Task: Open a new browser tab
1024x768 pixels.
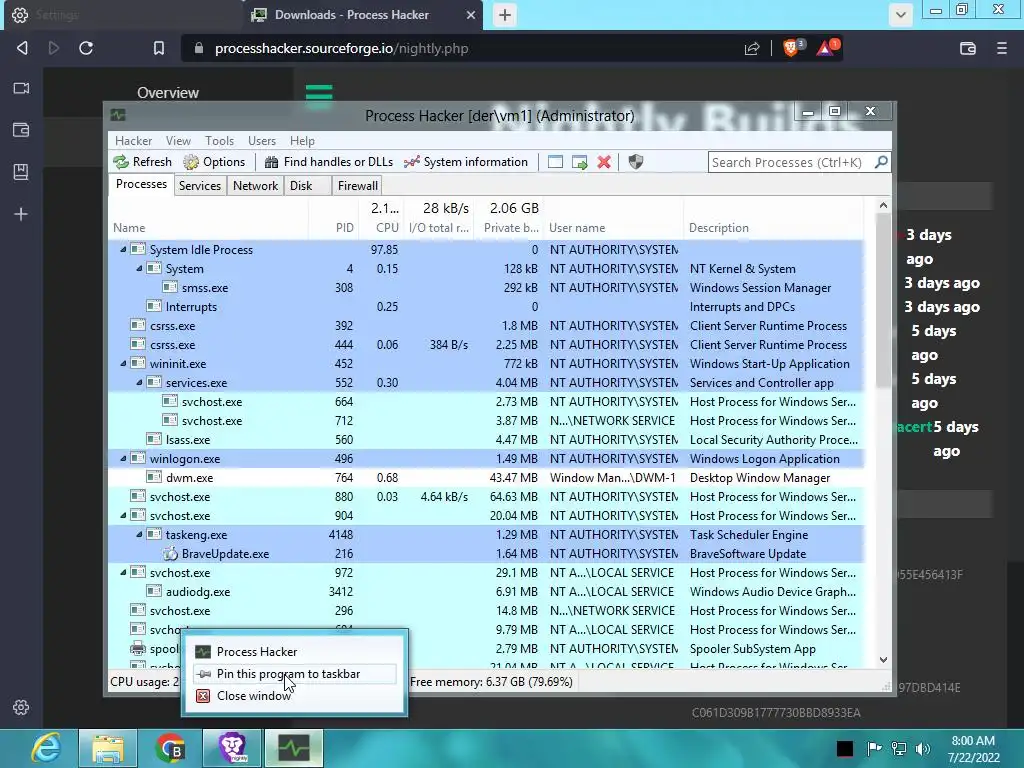Action: pos(505,15)
